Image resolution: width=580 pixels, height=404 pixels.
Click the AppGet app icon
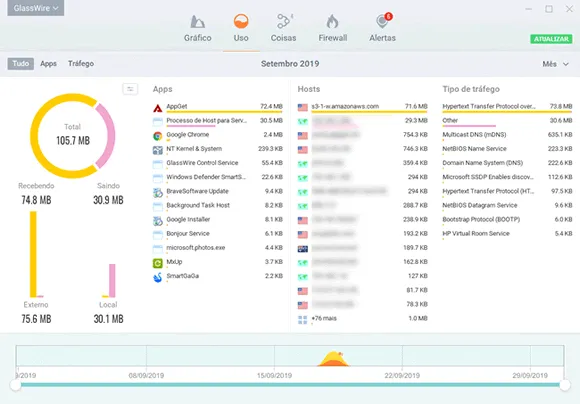[x=158, y=108]
